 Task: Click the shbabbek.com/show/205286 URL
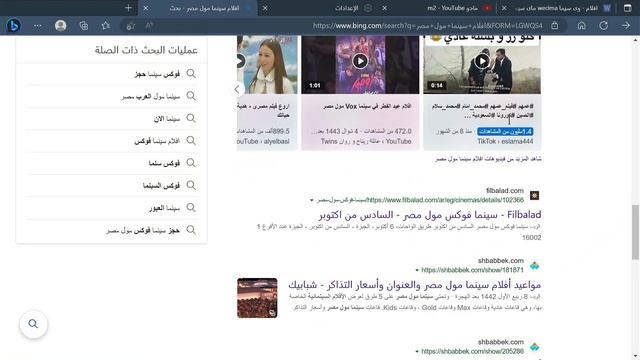tap(472, 351)
